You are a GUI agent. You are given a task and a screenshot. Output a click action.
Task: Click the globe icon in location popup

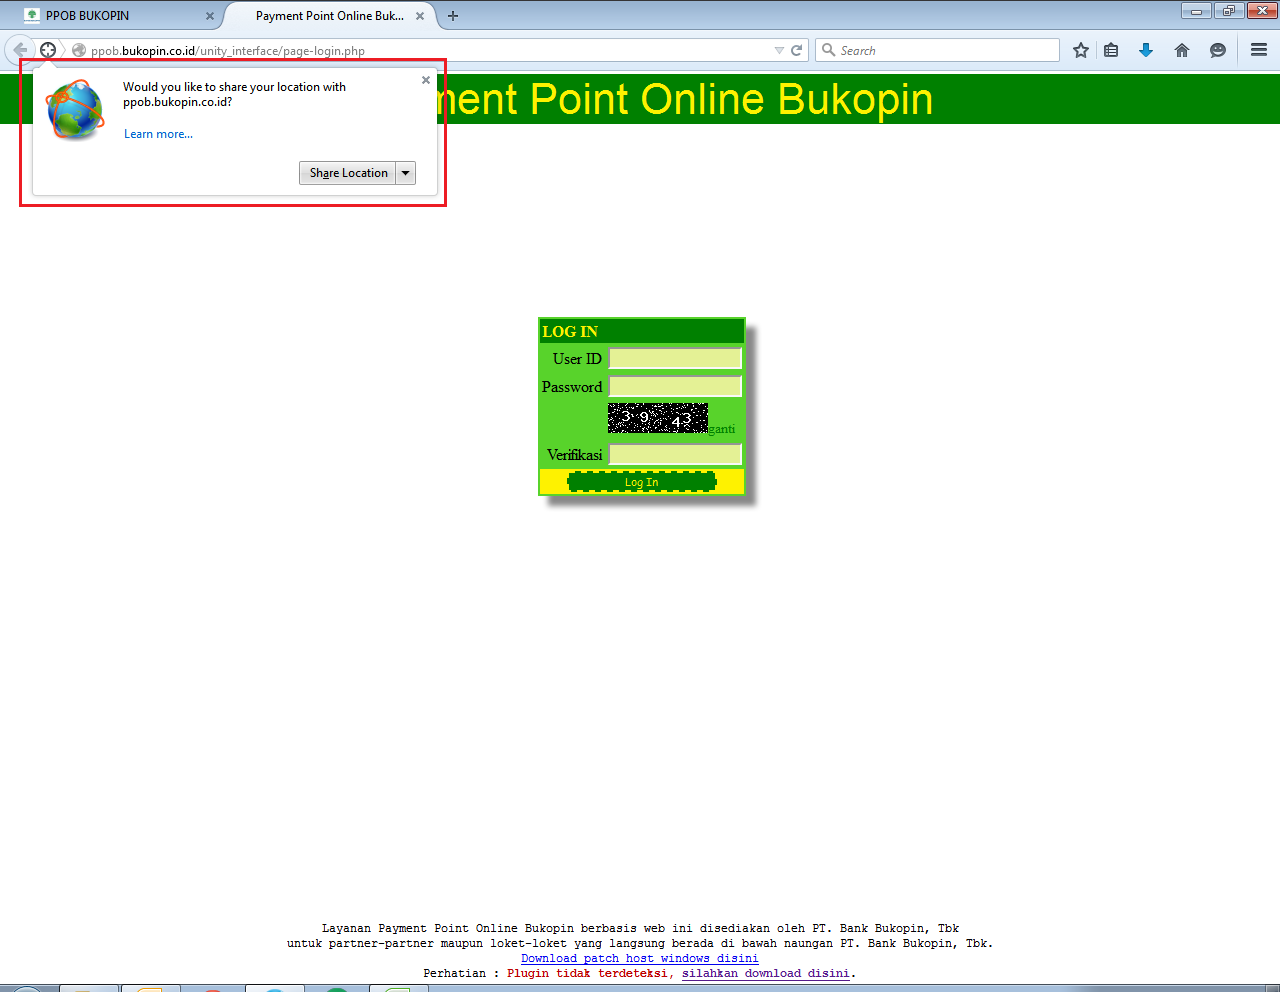[75, 110]
